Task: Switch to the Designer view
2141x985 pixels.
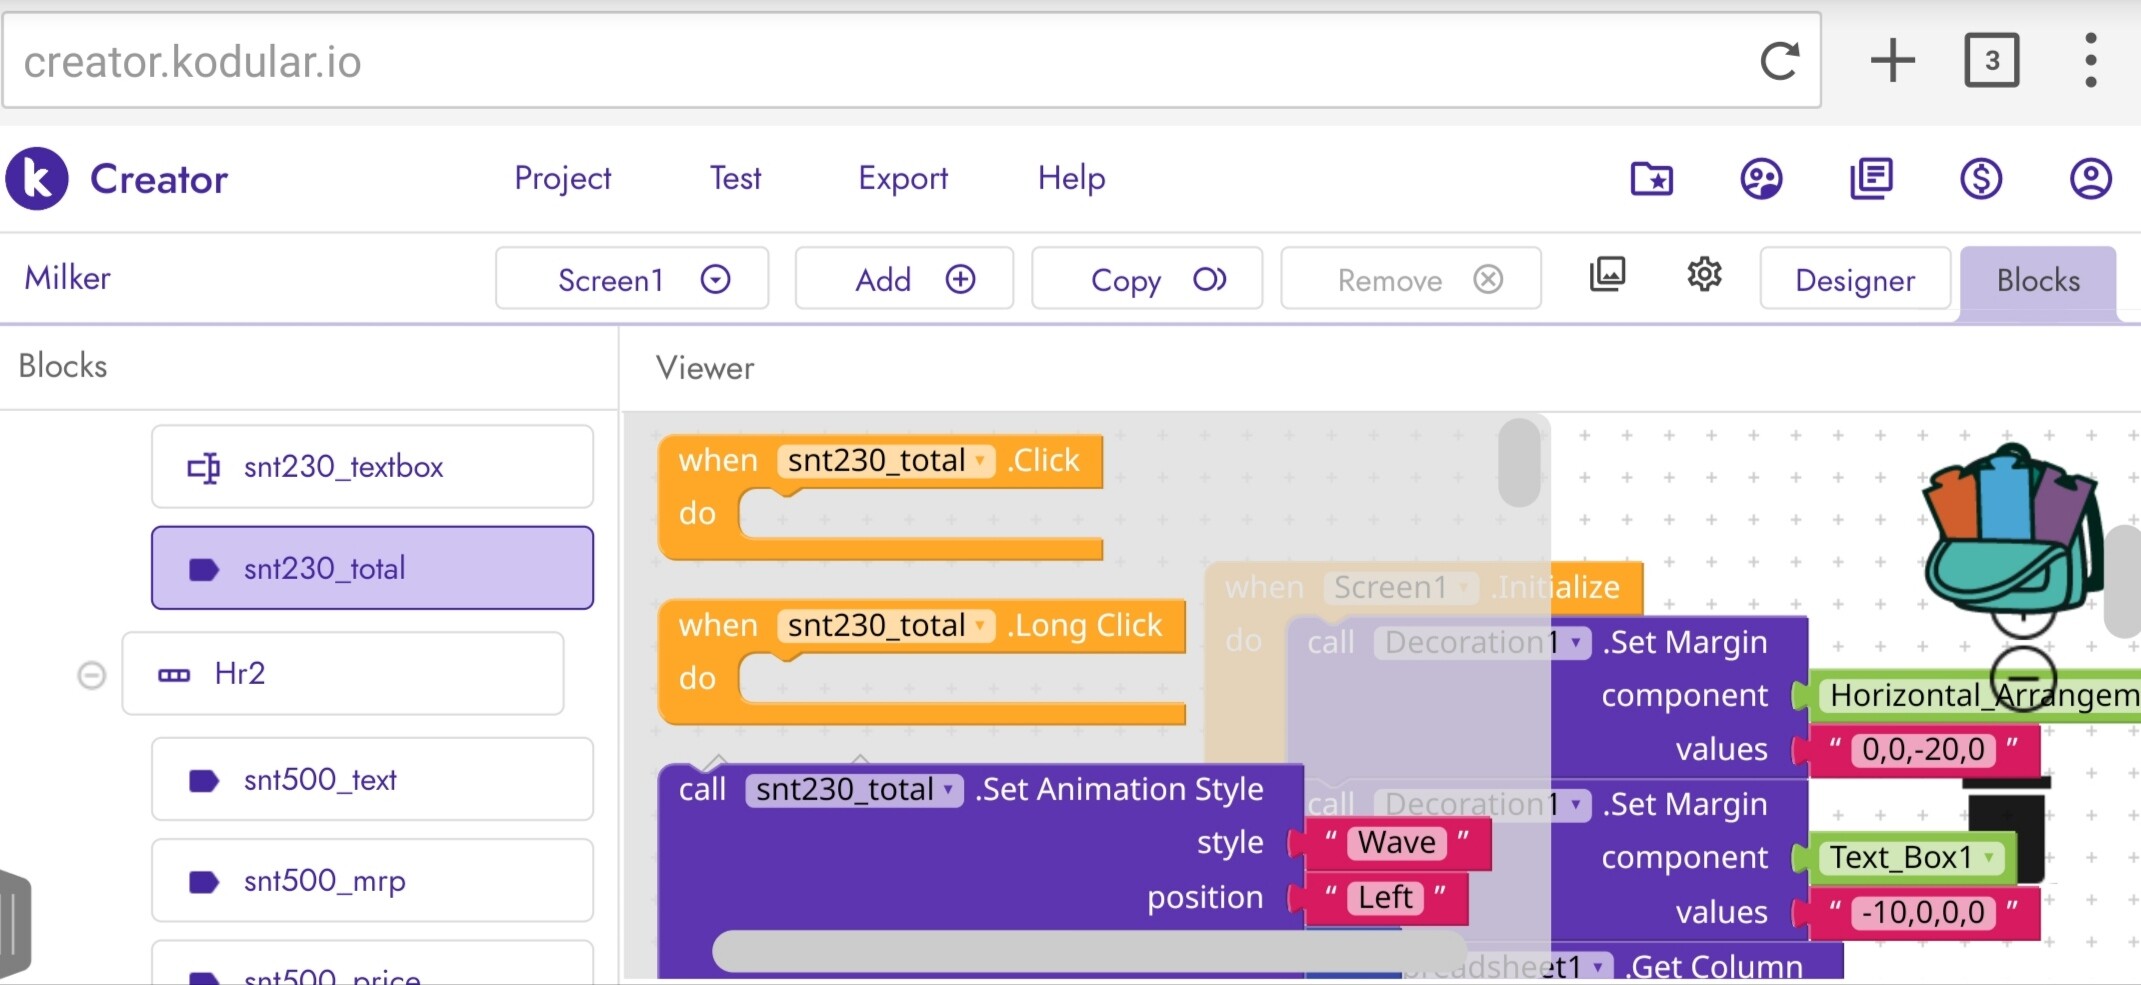Action: pos(1855,279)
